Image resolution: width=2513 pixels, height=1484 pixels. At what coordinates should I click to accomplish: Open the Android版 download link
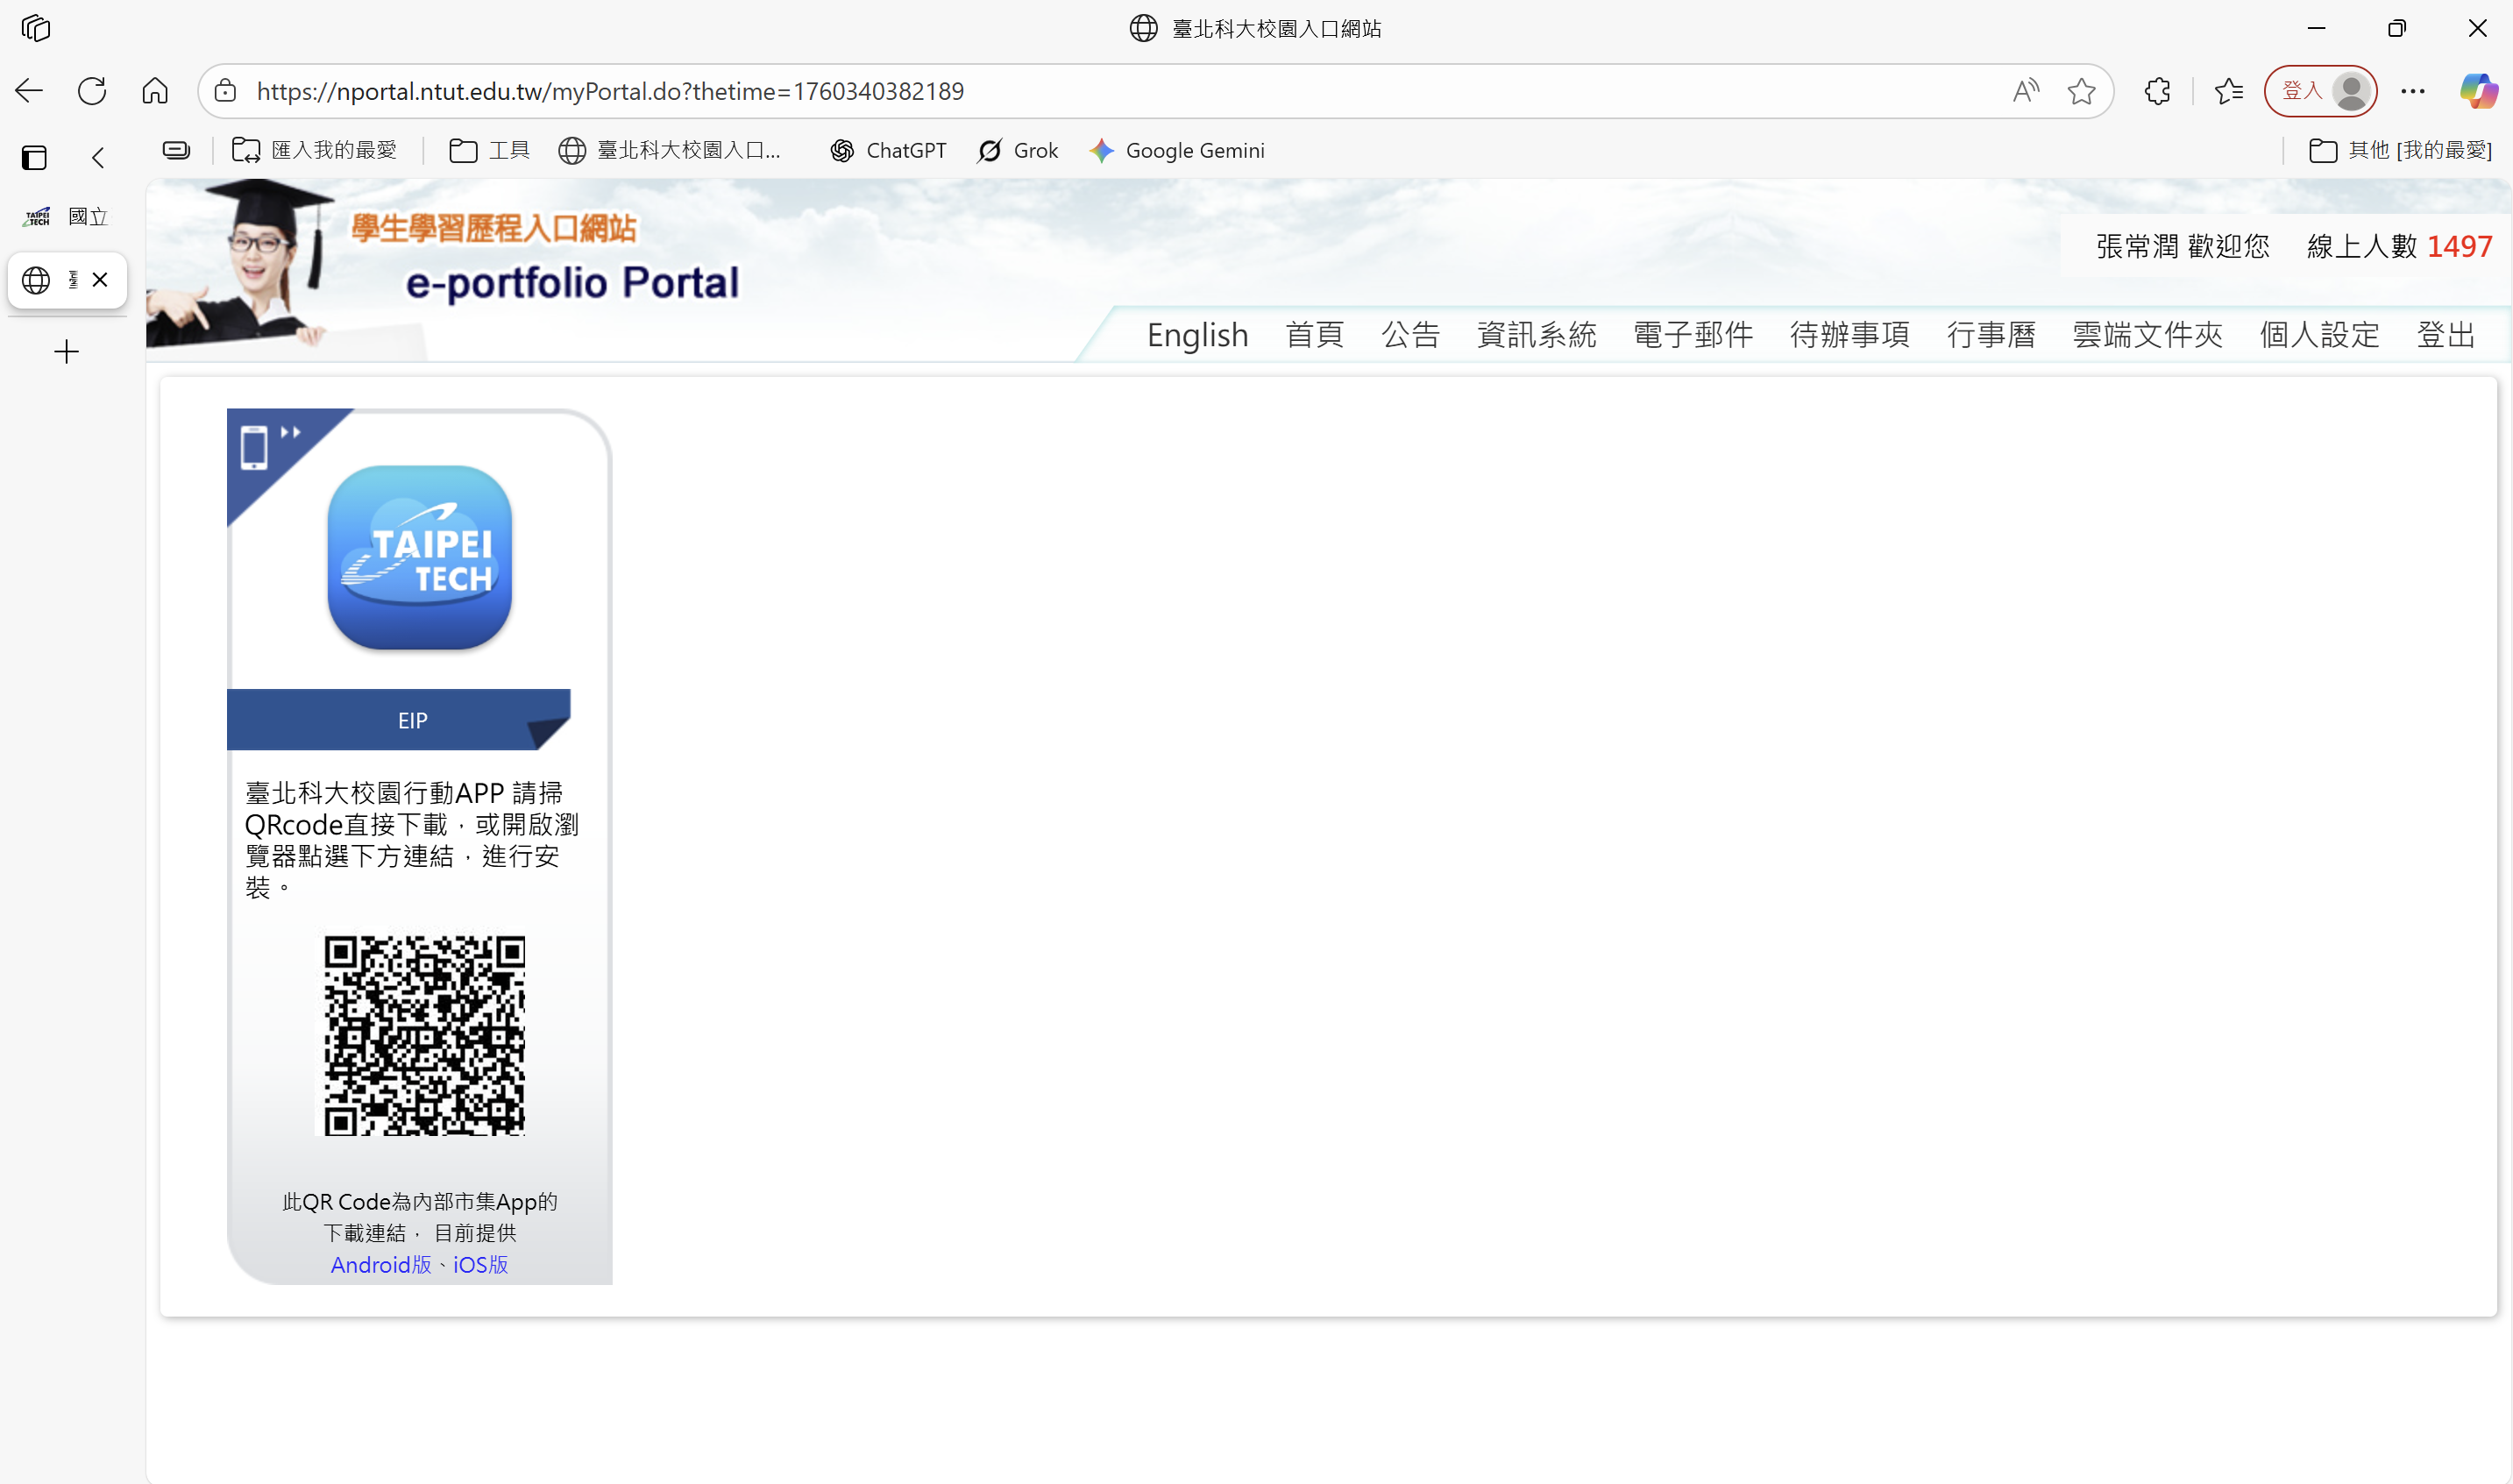click(381, 1265)
